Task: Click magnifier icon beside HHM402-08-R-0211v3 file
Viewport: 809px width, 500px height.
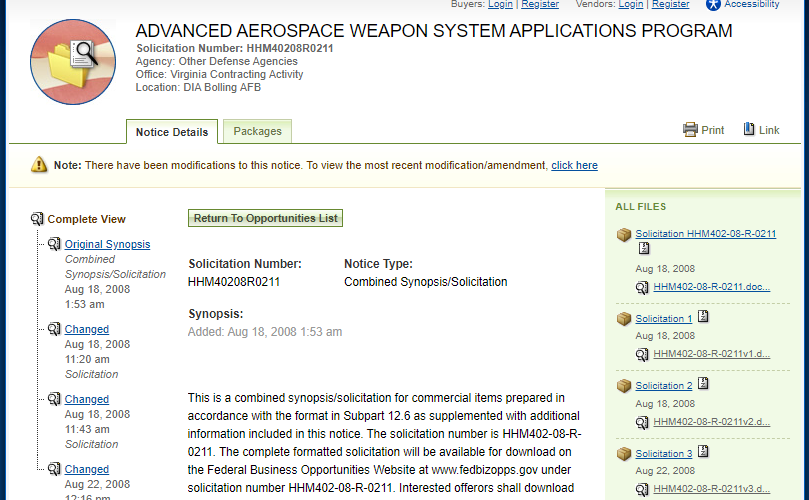Action: coord(642,489)
